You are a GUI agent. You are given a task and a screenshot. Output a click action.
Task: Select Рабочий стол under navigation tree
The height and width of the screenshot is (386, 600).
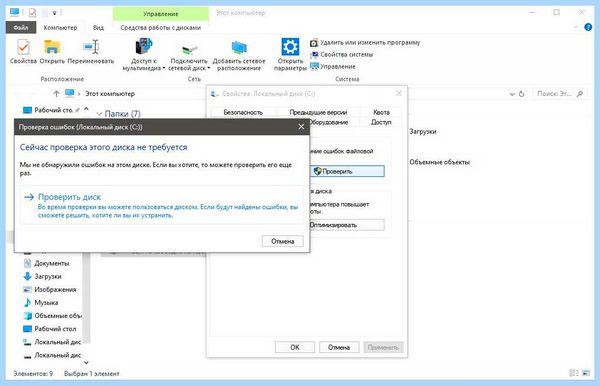tap(49, 329)
